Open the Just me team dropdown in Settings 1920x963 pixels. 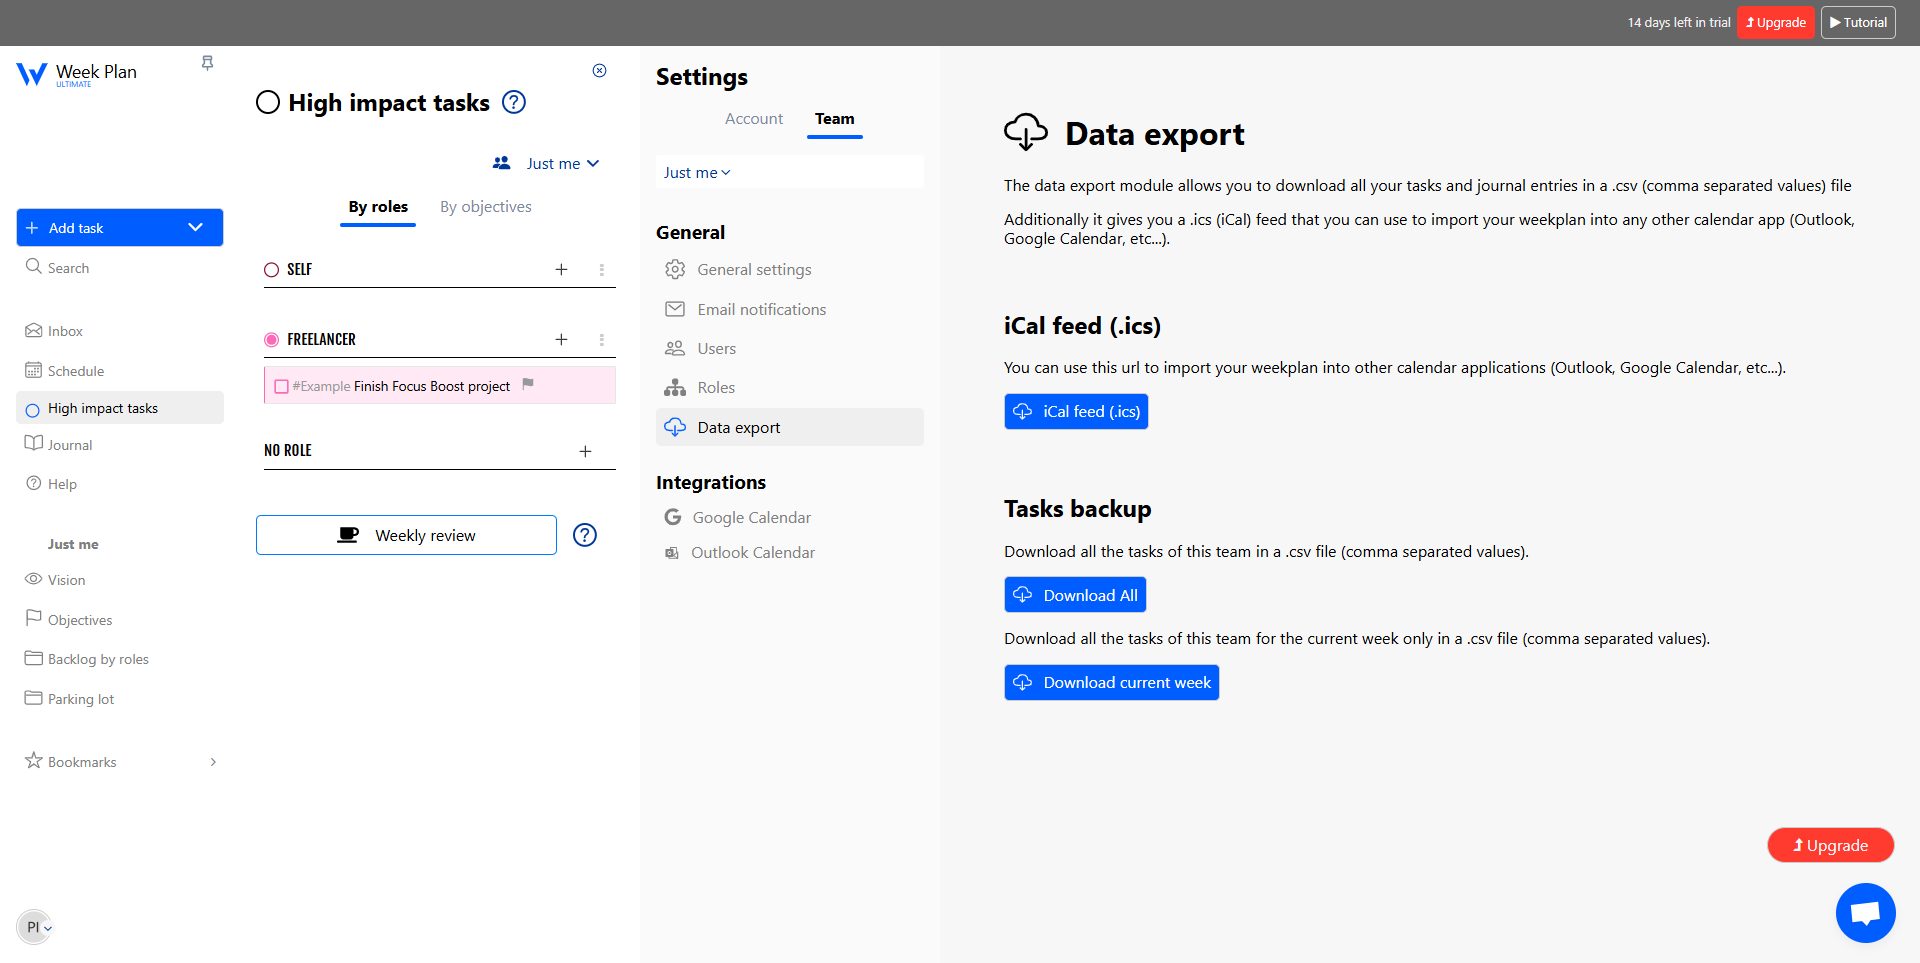pyautogui.click(x=697, y=172)
